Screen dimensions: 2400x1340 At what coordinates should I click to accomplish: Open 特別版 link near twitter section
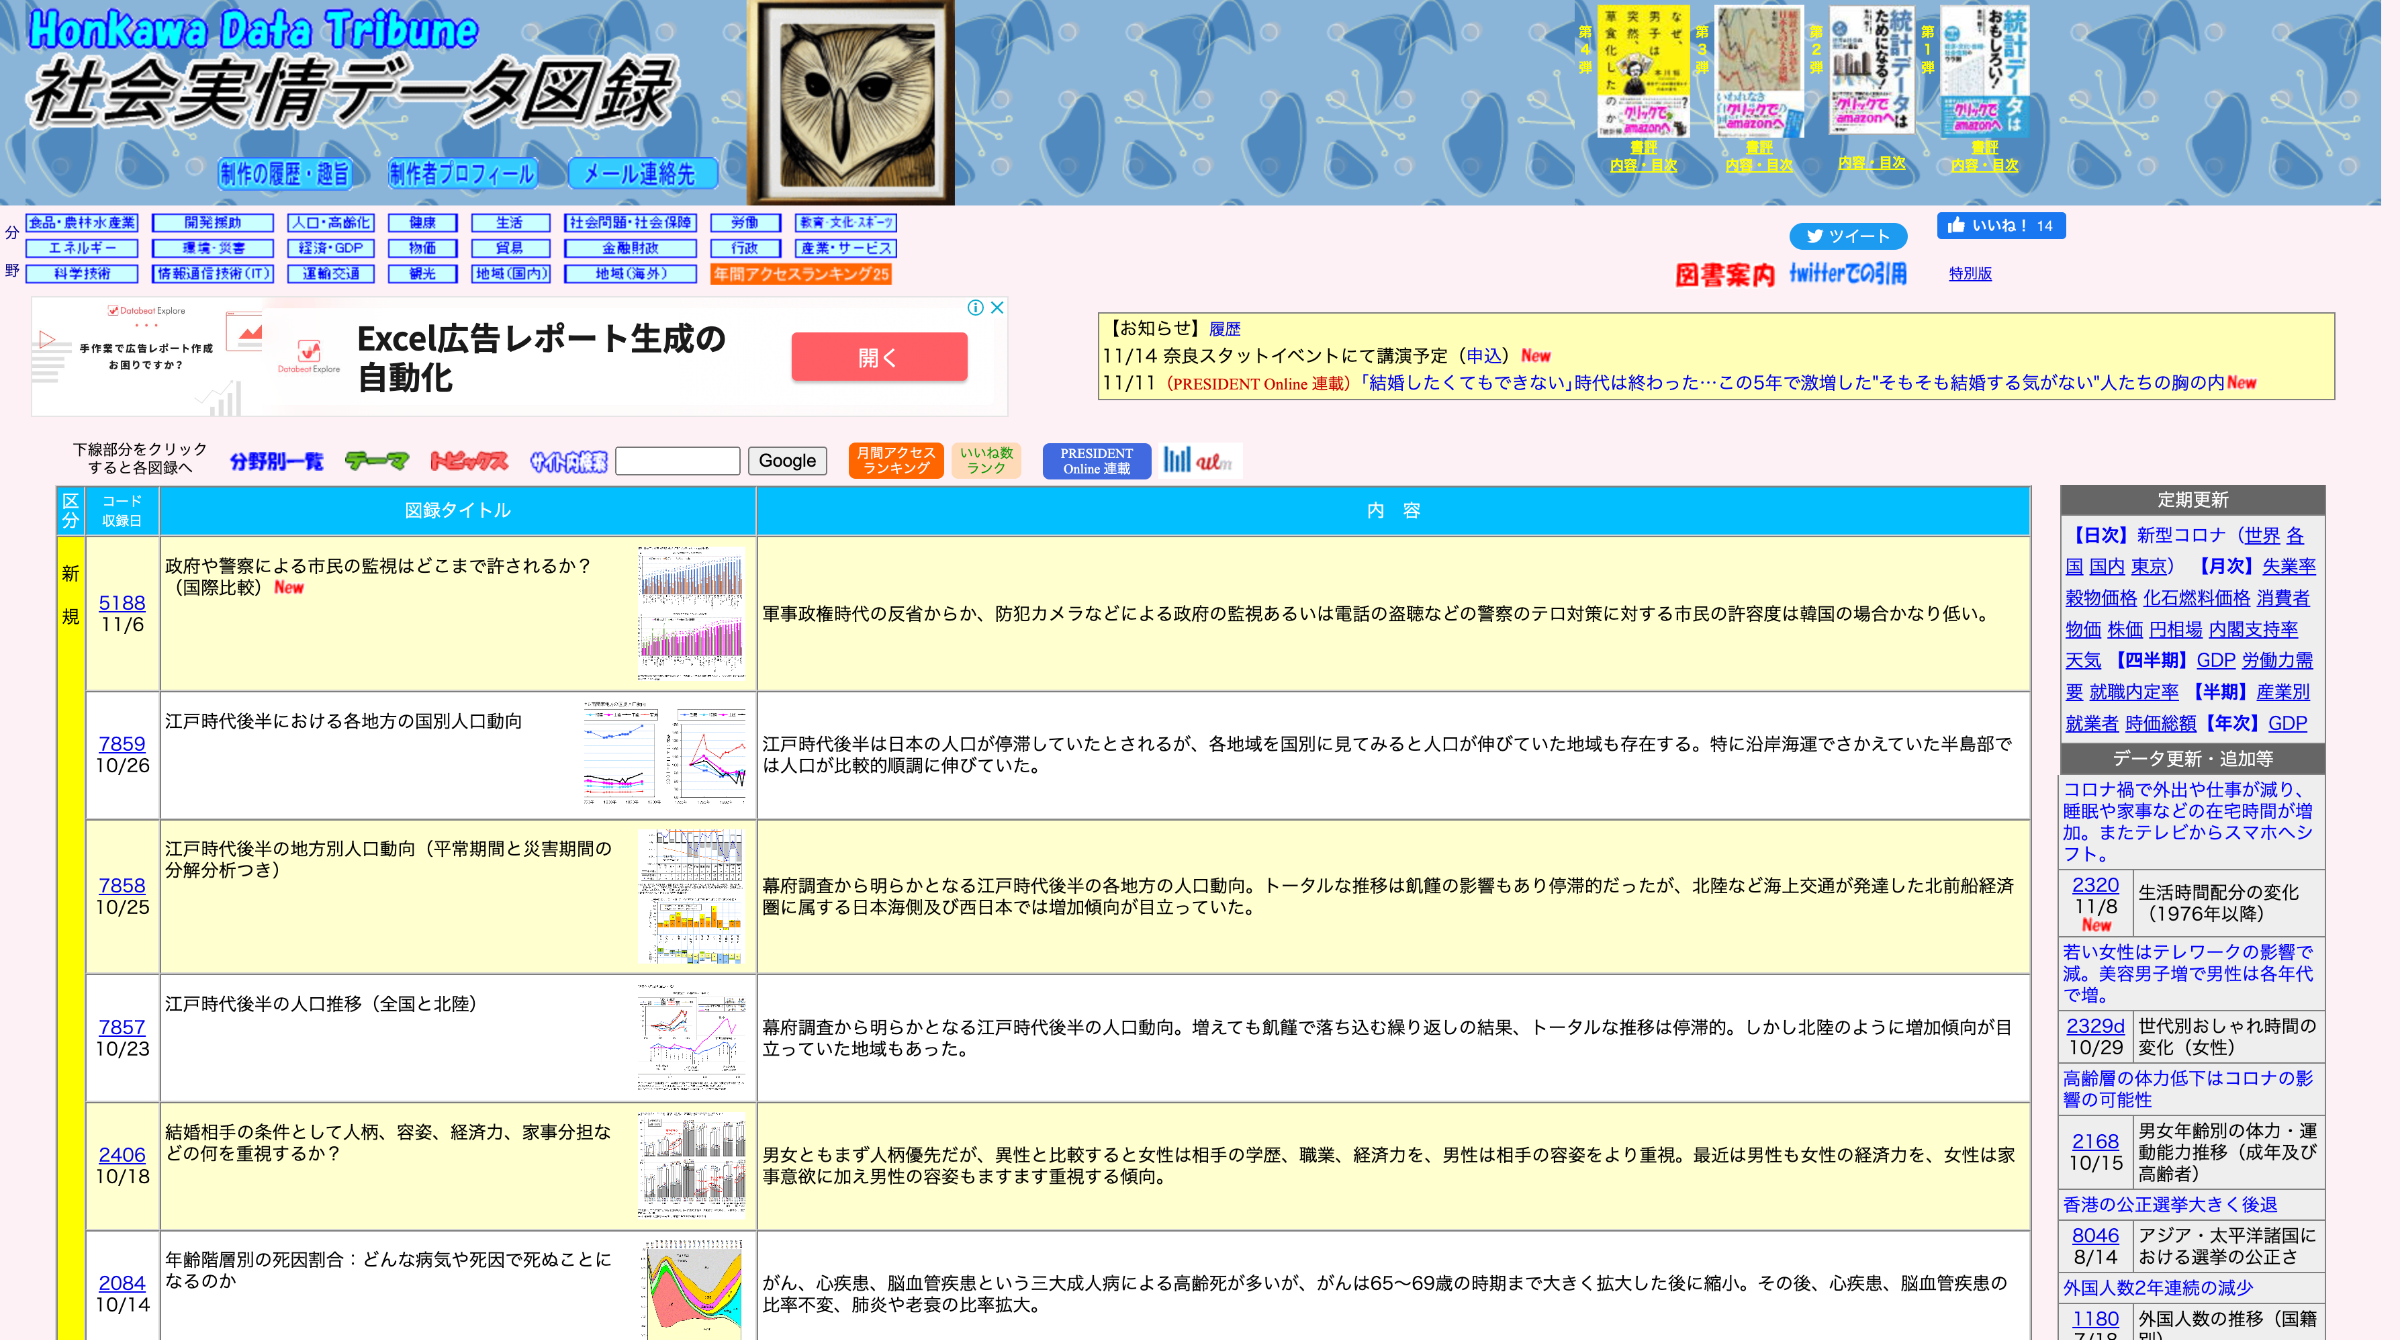pyautogui.click(x=1970, y=274)
